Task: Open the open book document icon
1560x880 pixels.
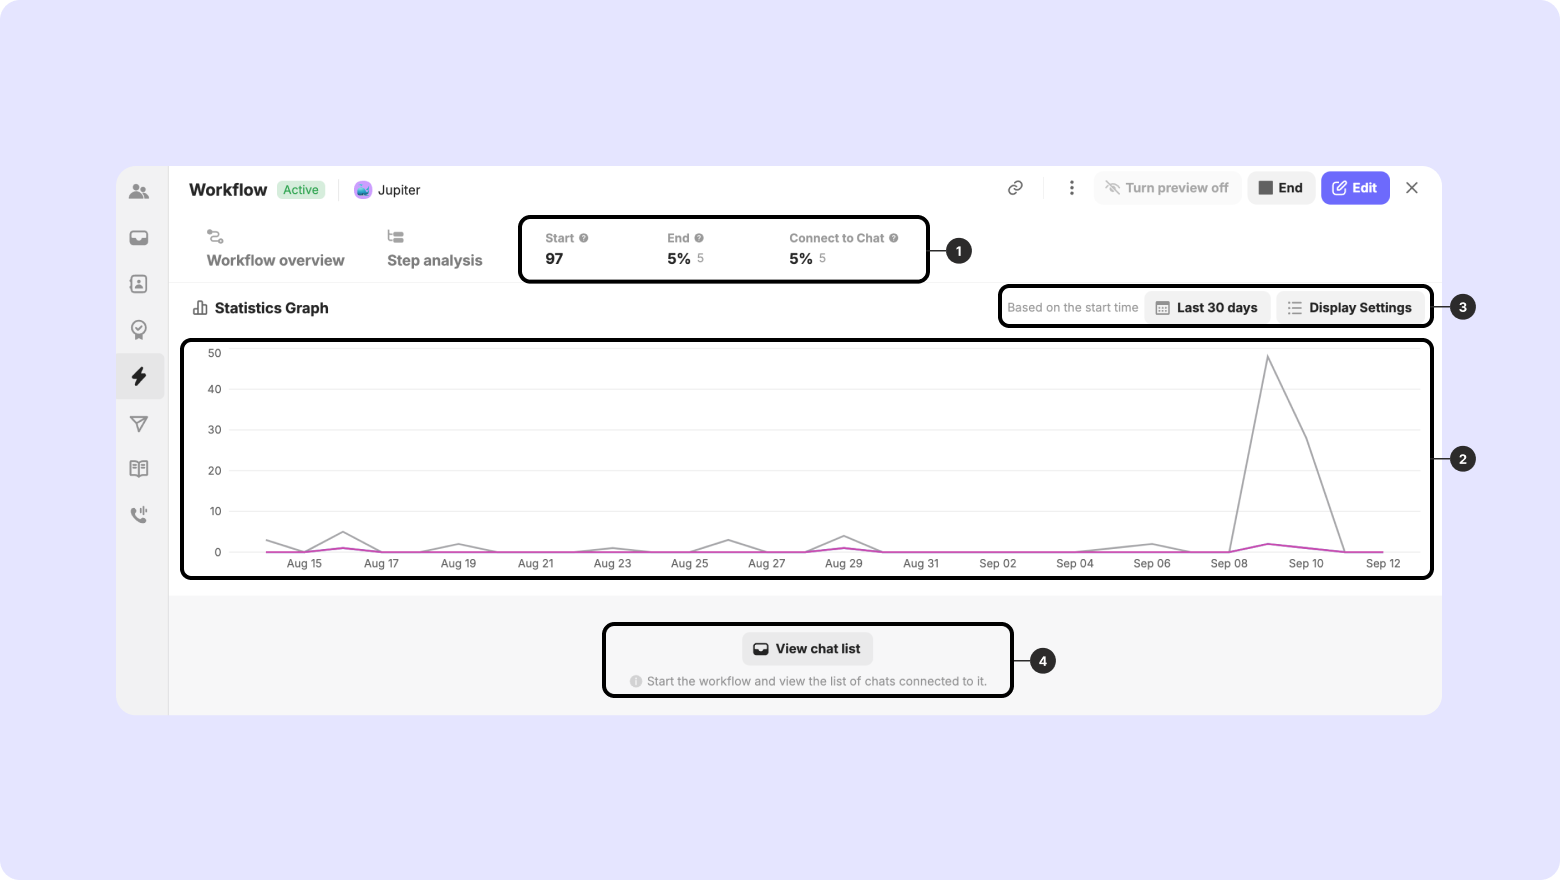Action: (x=139, y=468)
